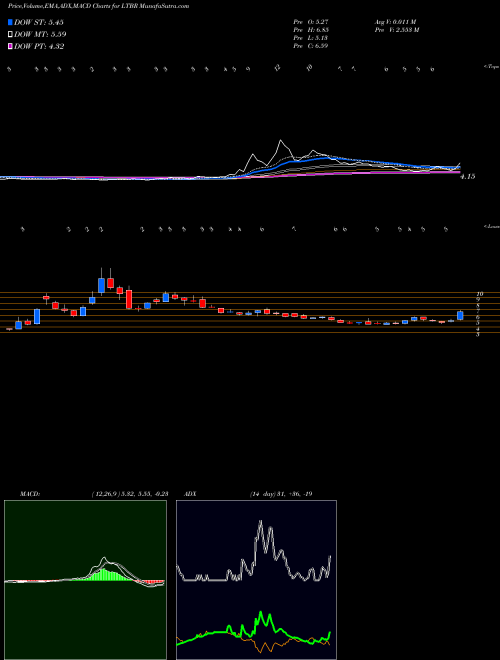Click the ADX (14 day) values text
Screen dimensions: 500x660
[x=280, y=494]
